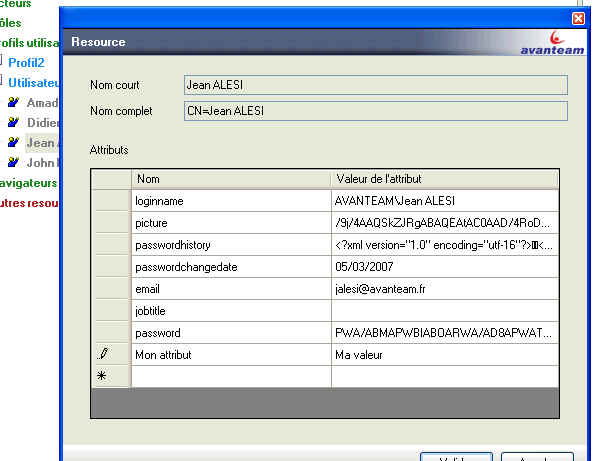Click user icon beside John in tree
The image size is (604, 461).
[x=14, y=162]
